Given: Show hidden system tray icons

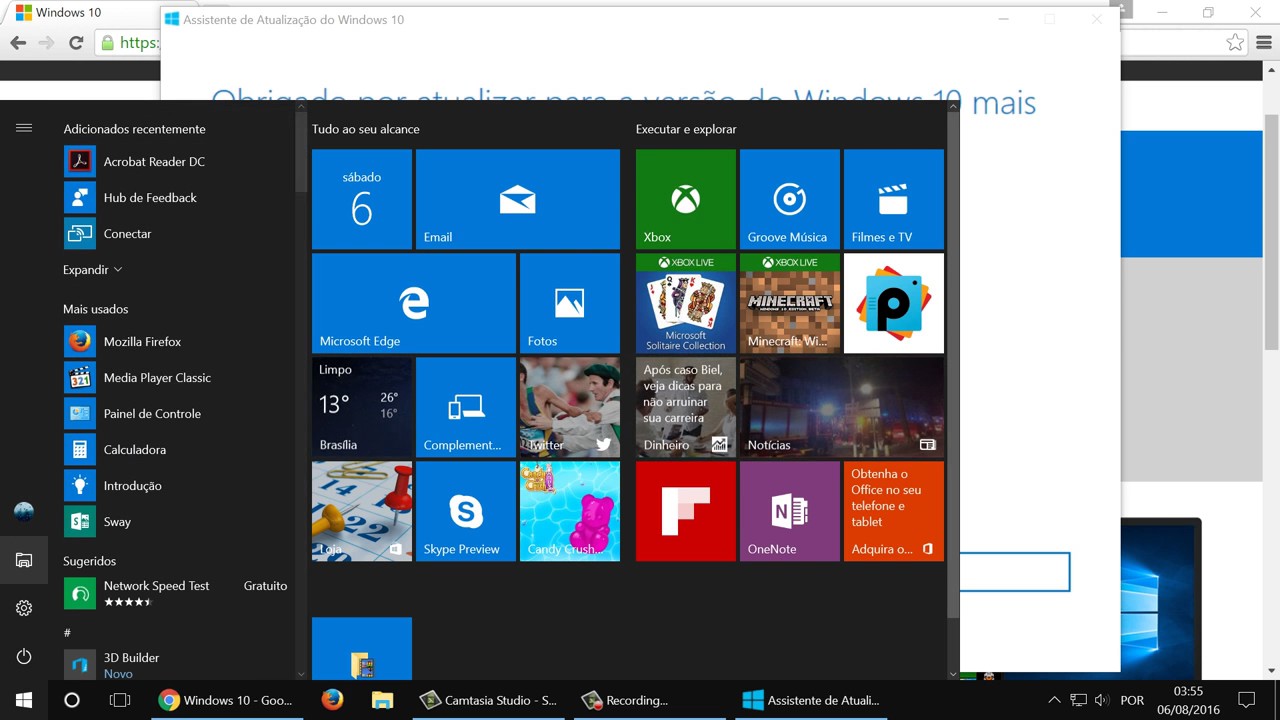Looking at the screenshot, I should coord(1054,700).
